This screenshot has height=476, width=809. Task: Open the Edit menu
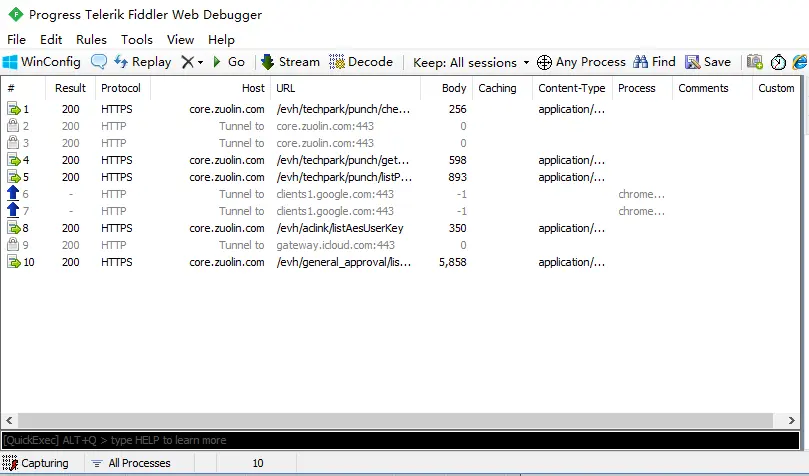coord(51,40)
